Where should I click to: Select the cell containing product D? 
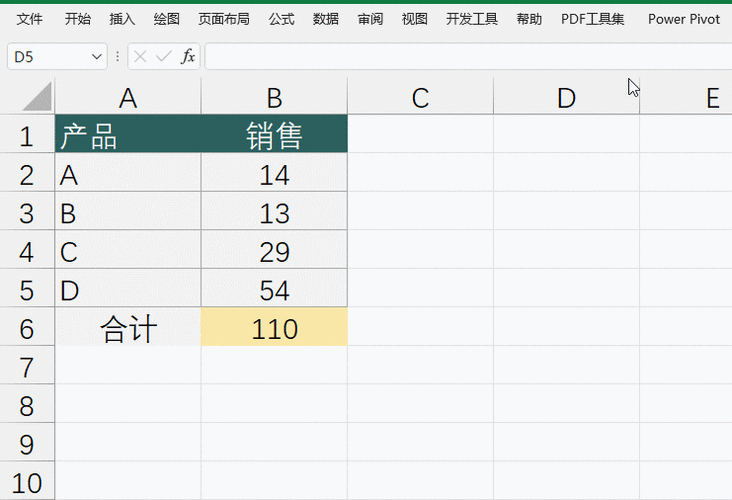pyautogui.click(x=128, y=288)
